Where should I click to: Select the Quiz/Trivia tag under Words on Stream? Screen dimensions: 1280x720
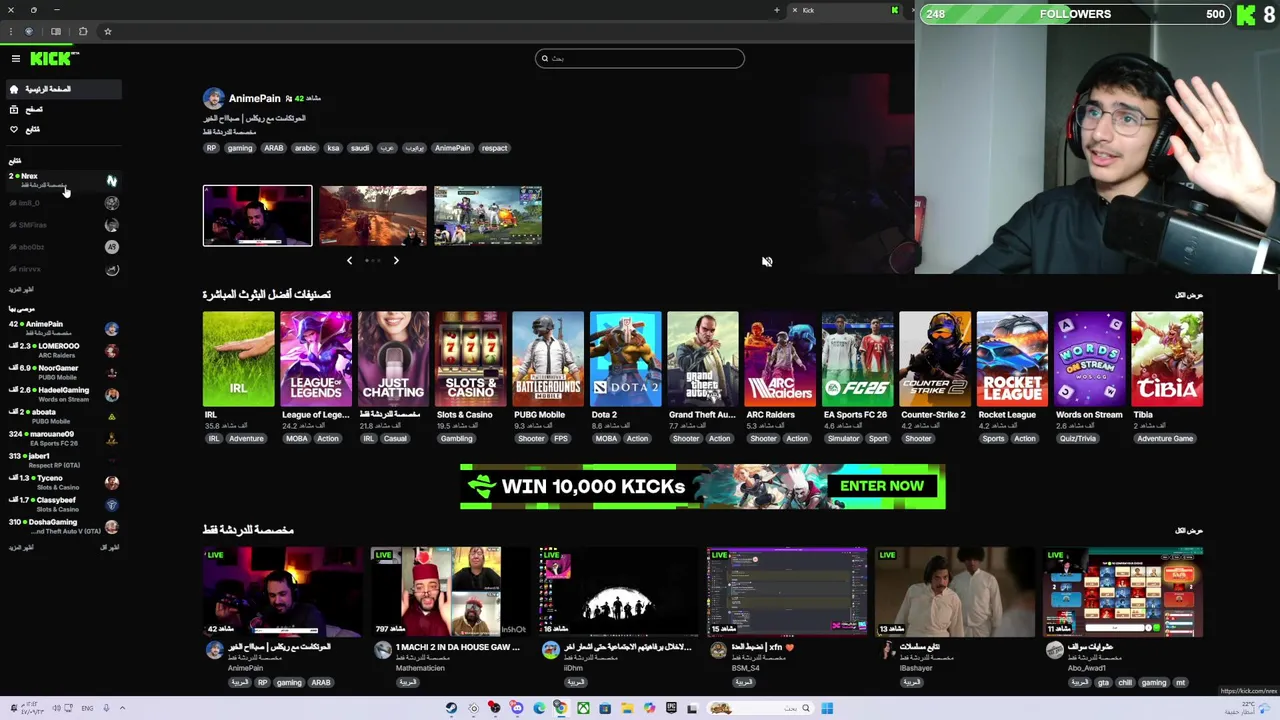1079,438
